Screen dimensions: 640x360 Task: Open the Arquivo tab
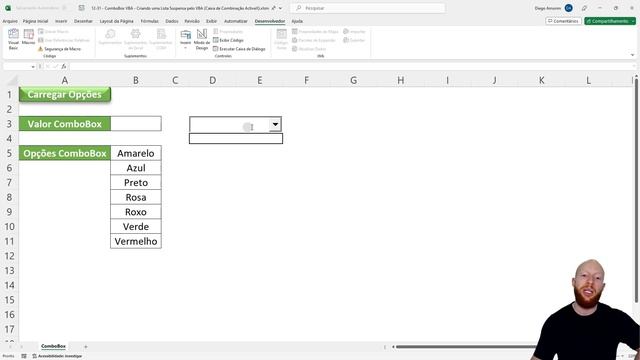point(10,21)
